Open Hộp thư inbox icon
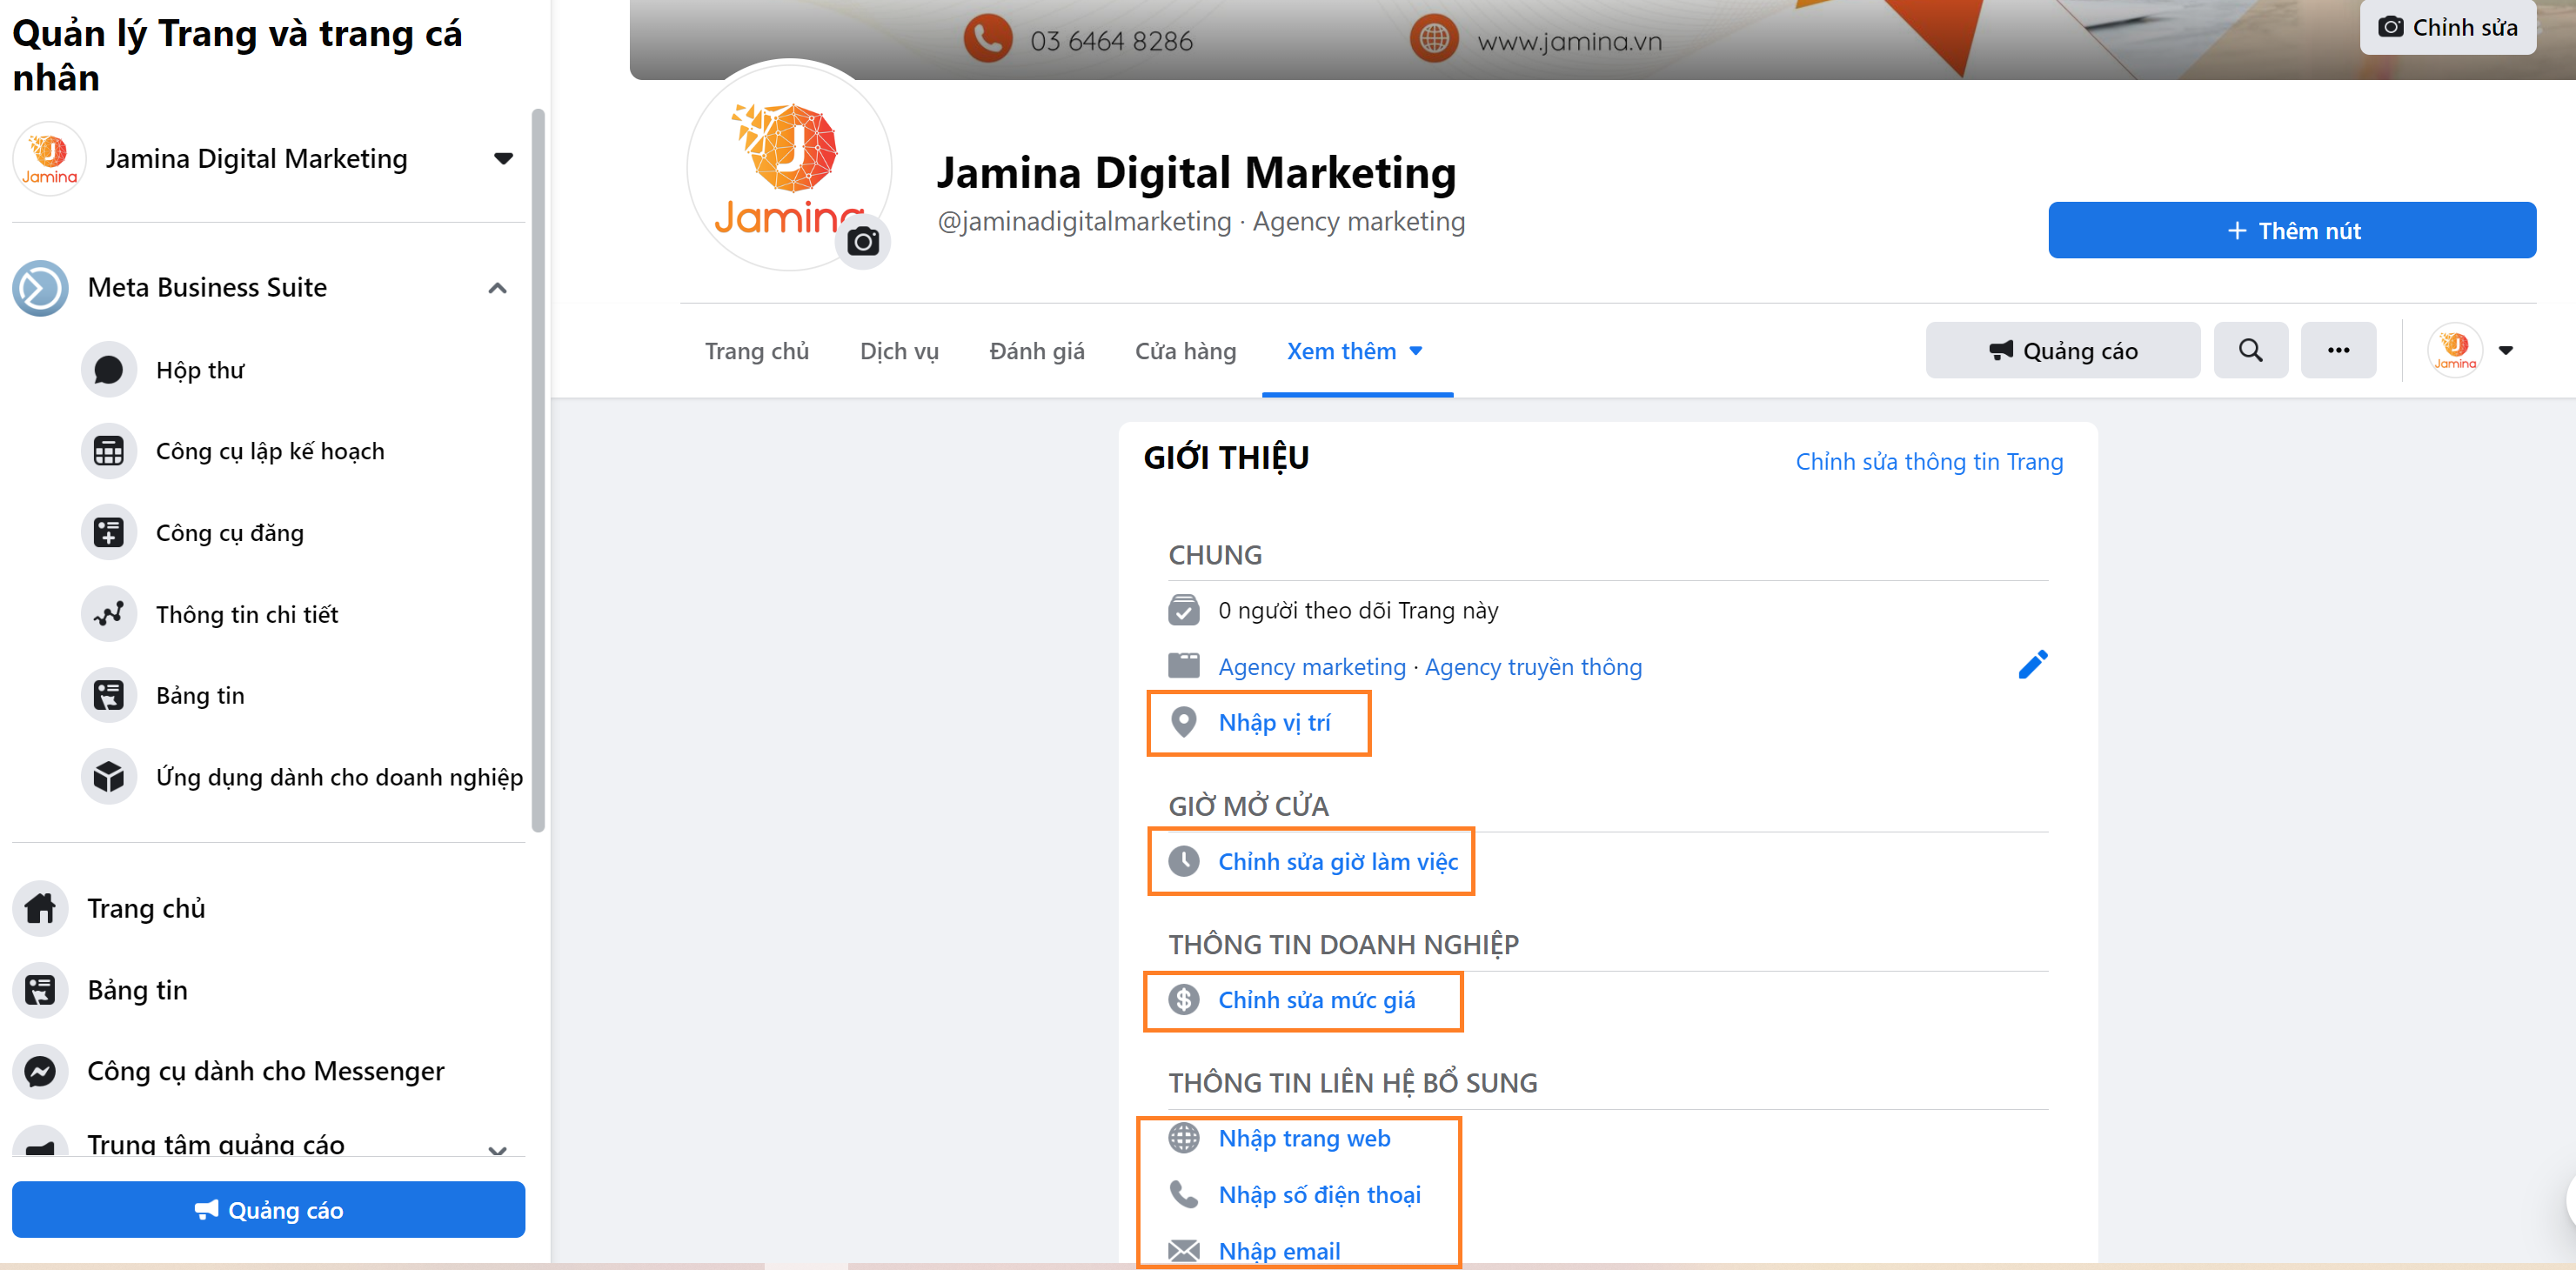Image resolution: width=2576 pixels, height=1270 pixels. (x=108, y=370)
